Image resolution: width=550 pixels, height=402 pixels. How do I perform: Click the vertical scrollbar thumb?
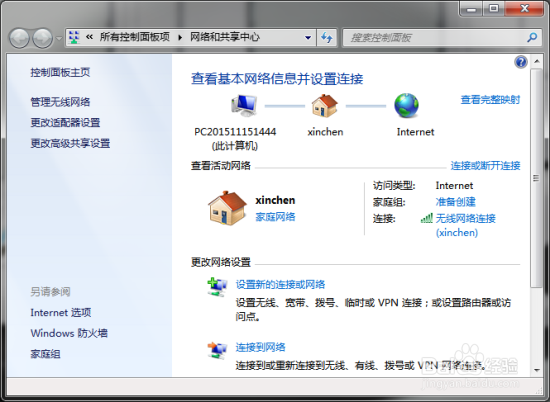click(x=536, y=178)
